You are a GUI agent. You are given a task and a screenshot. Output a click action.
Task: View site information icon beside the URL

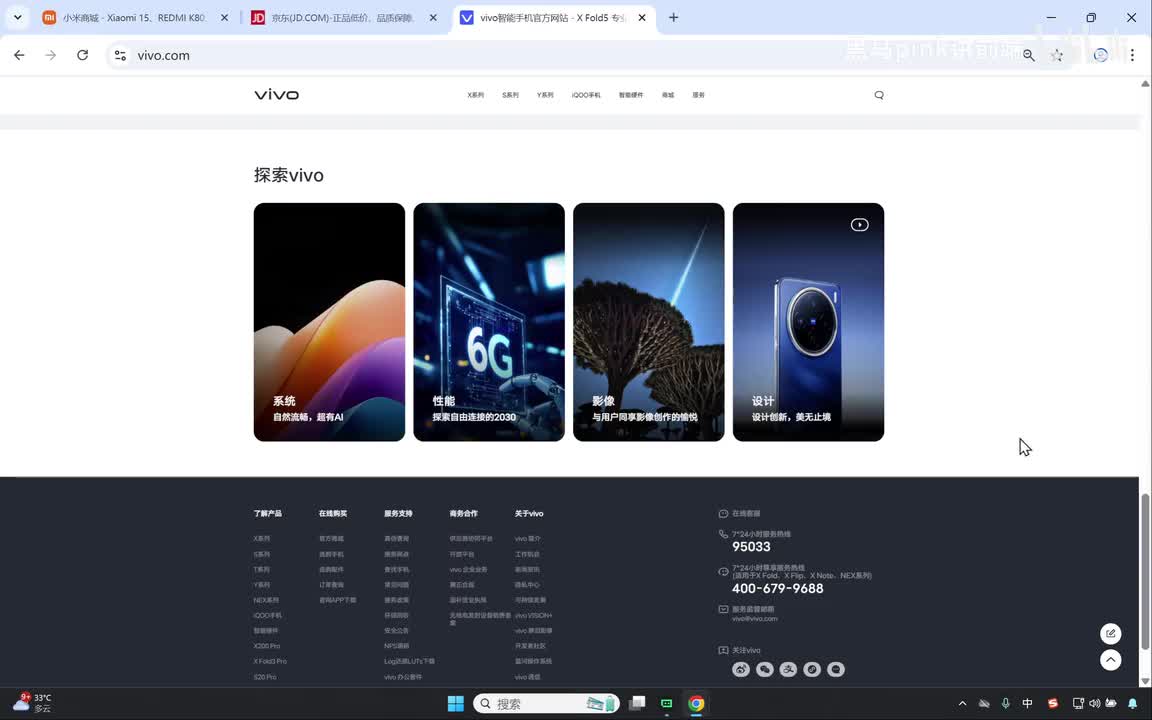click(x=120, y=55)
